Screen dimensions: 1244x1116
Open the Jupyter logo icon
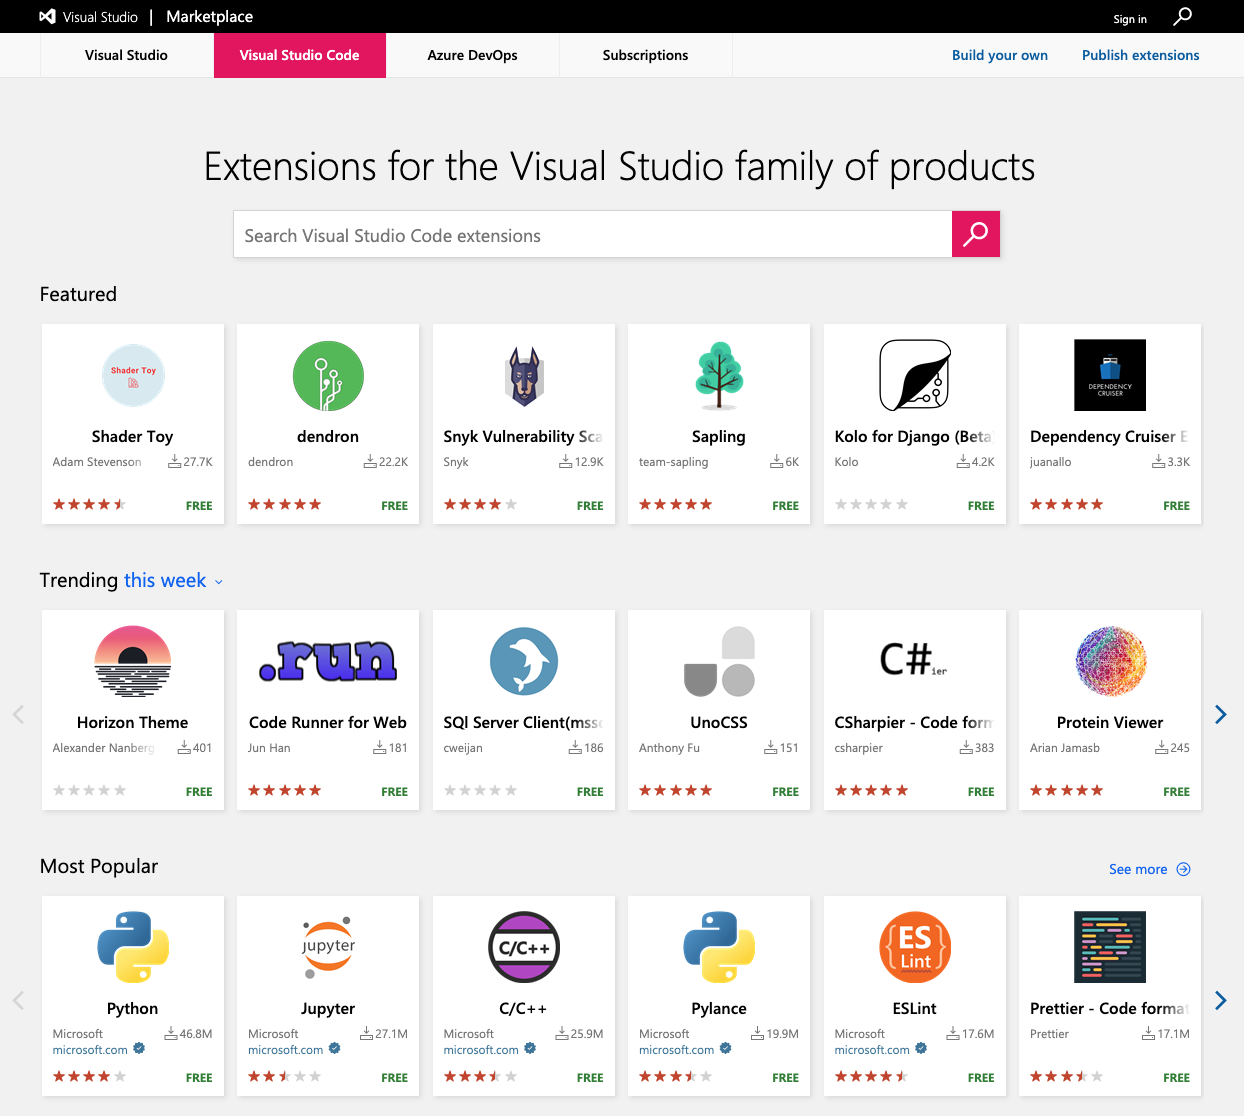[328, 947]
